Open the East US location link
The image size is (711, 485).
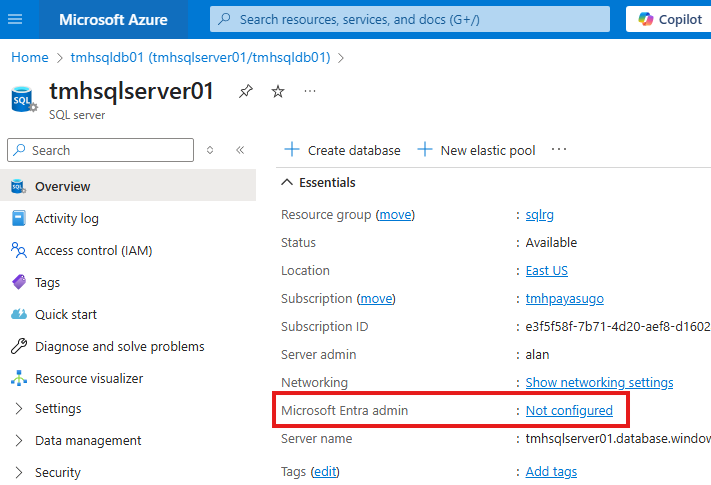(x=546, y=271)
